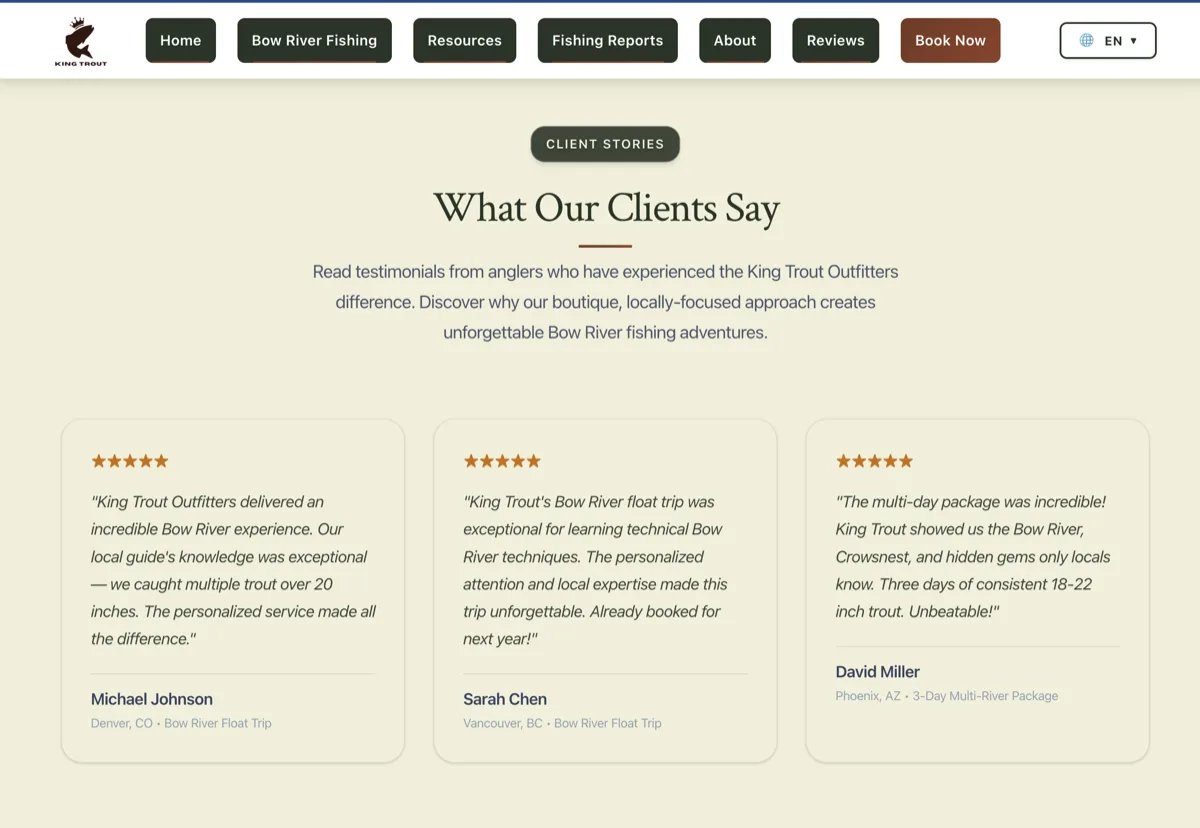This screenshot has height=828, width=1200.
Task: Click the star rating in David Miller's review
Action: click(x=874, y=461)
